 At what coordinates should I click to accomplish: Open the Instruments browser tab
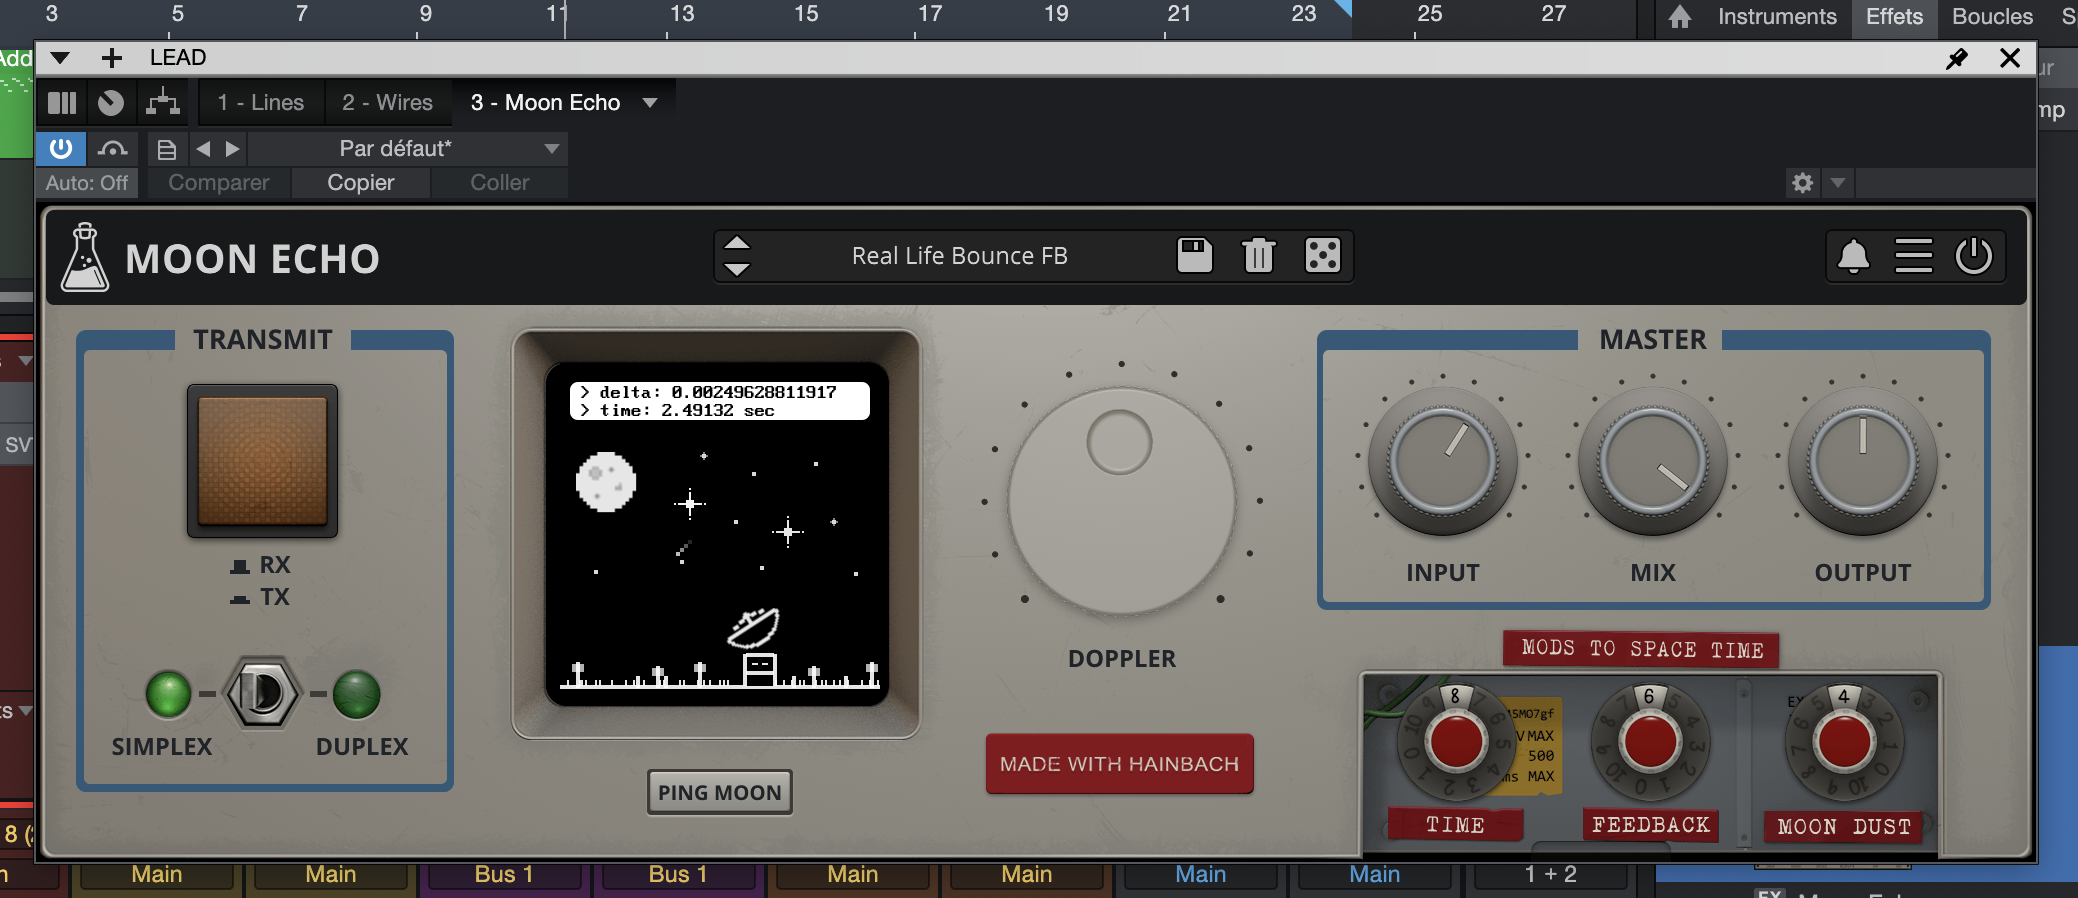click(x=1777, y=17)
